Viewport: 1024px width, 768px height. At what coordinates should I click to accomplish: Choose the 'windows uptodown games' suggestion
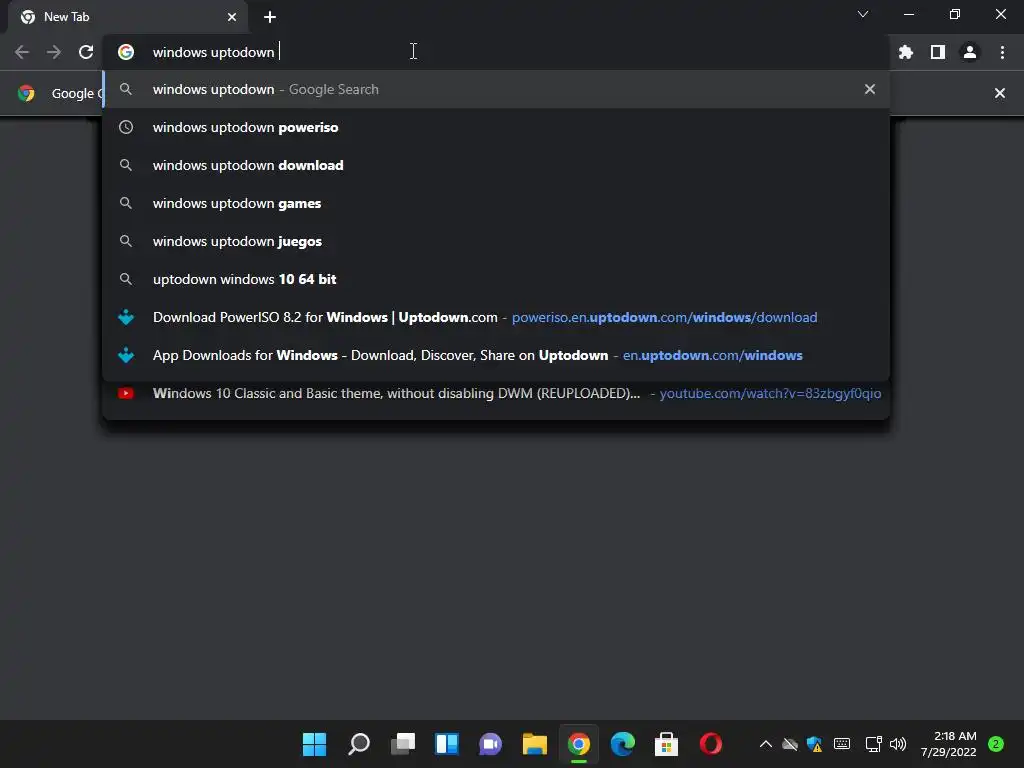tap(496, 203)
